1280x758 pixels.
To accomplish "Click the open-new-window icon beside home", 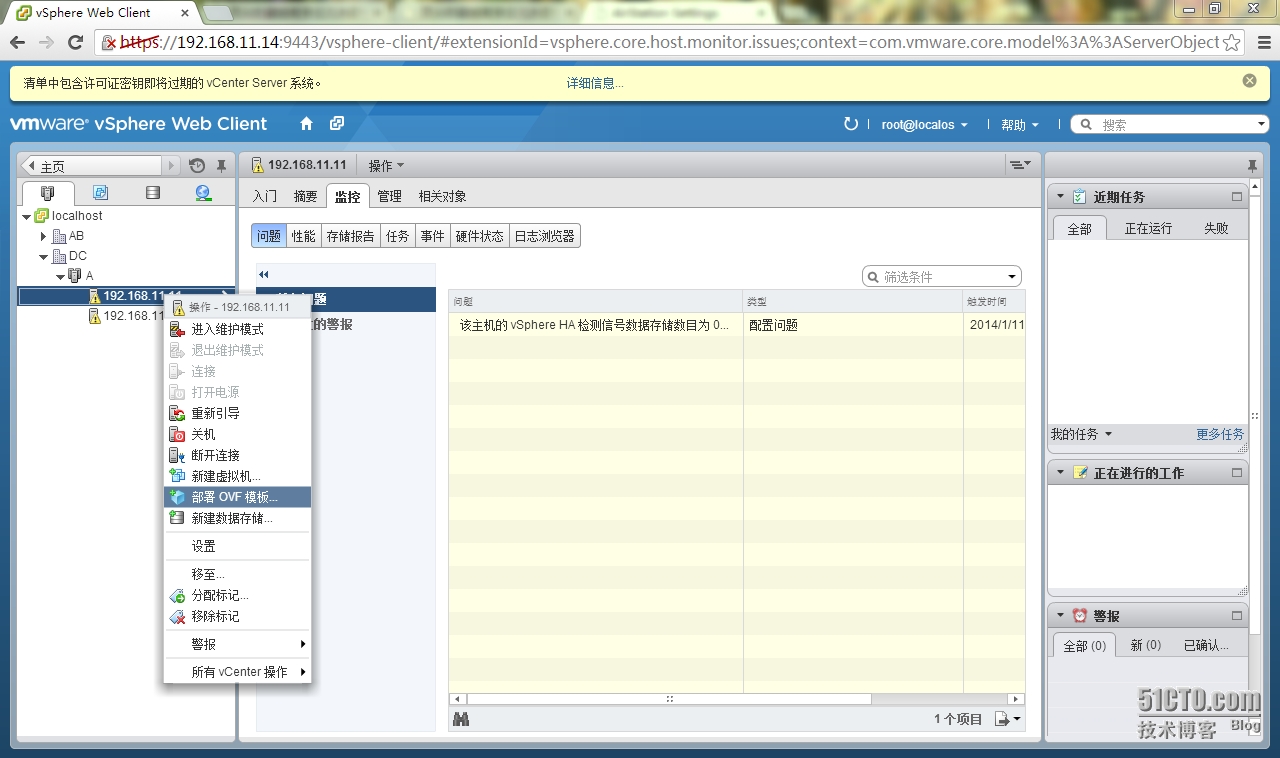I will point(337,124).
